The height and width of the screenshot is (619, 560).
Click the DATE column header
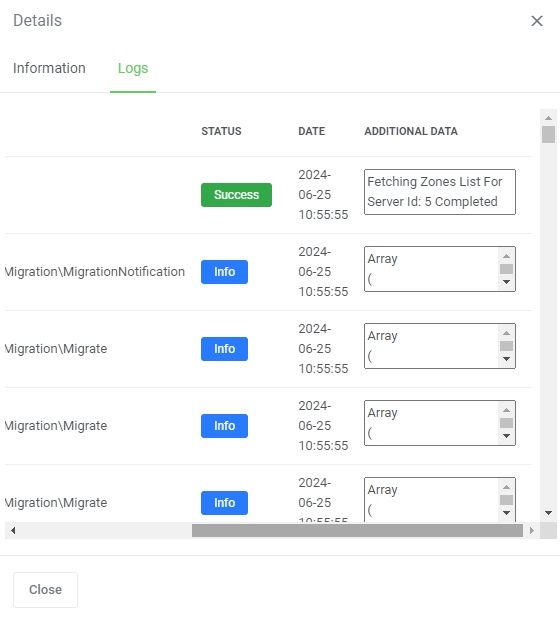[312, 131]
